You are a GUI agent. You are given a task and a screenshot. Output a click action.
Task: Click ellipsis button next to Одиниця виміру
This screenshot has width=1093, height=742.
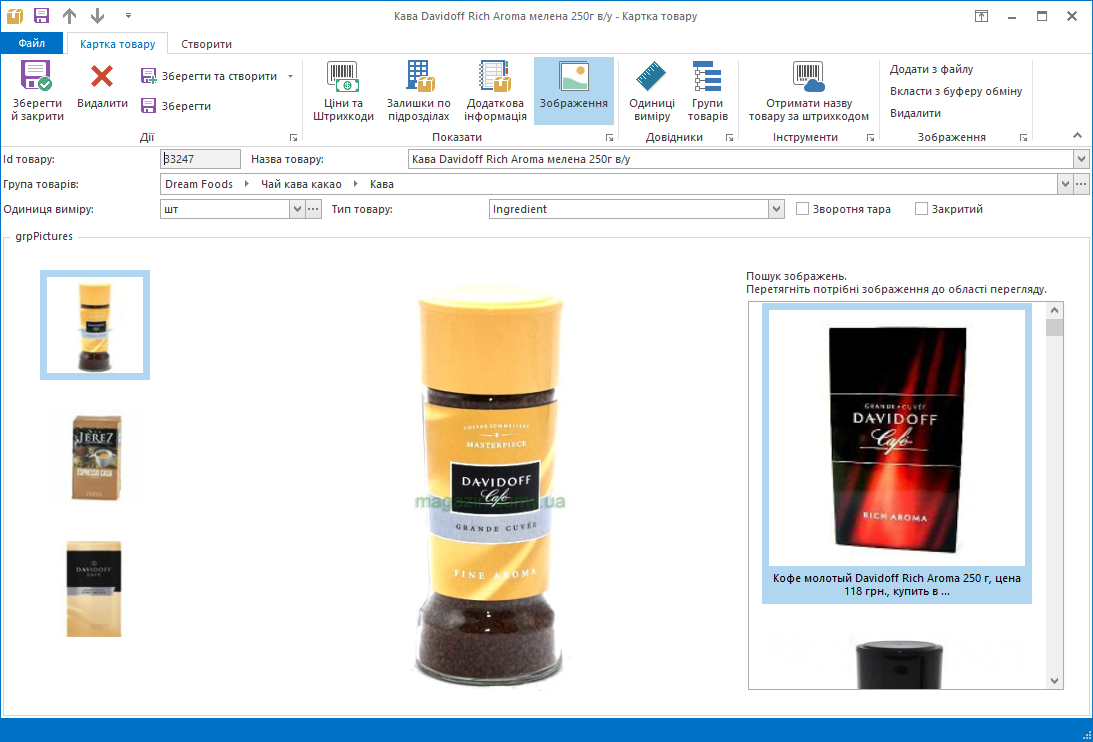point(313,209)
